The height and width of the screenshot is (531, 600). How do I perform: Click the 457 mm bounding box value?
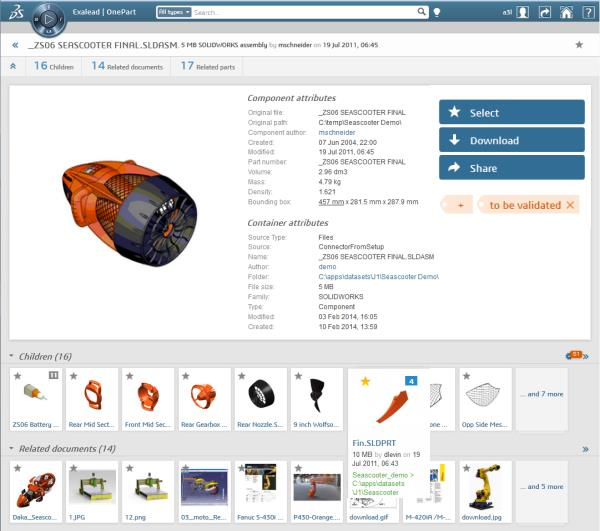coord(331,202)
